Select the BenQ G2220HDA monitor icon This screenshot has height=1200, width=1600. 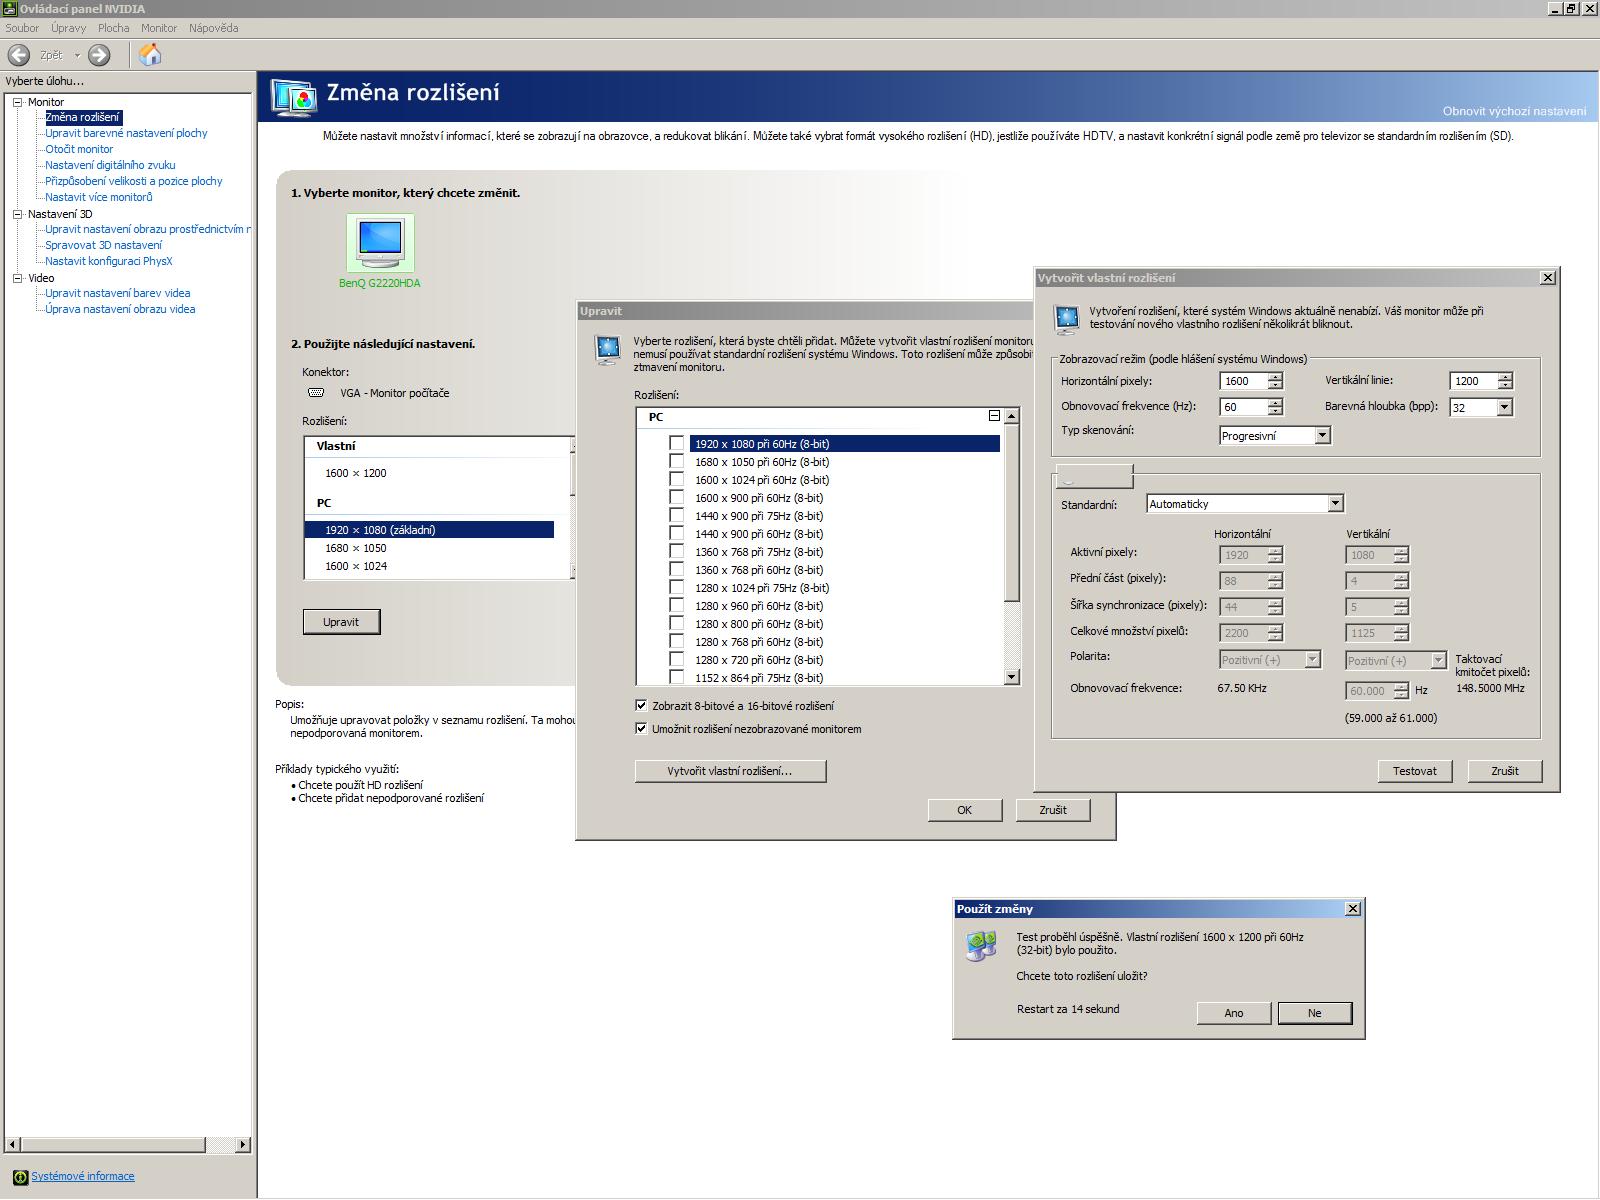coord(380,242)
